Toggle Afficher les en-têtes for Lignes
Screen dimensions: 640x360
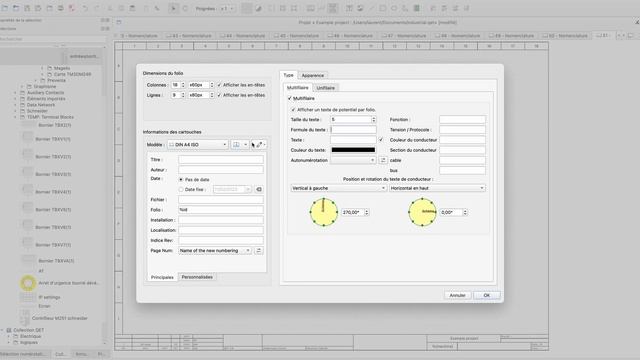coord(219,95)
